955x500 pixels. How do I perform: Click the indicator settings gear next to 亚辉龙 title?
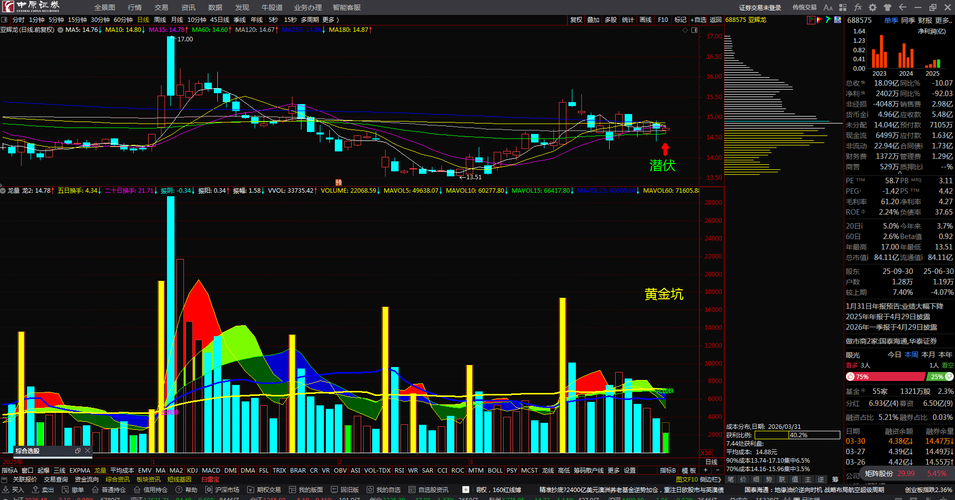60,29
